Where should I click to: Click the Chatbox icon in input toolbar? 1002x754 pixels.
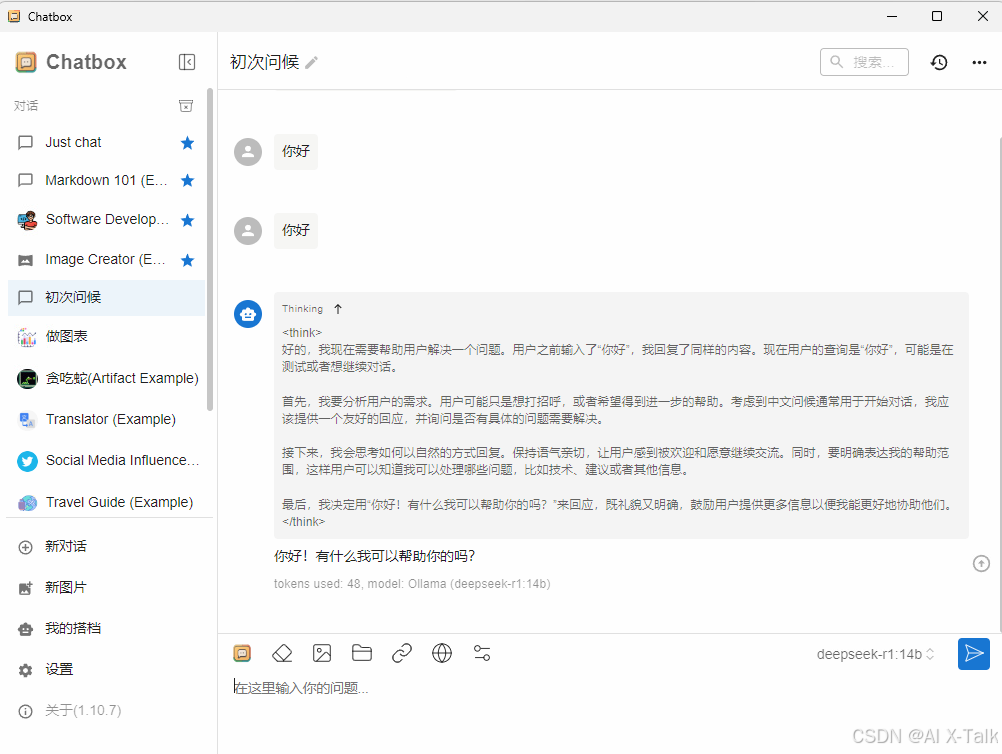pyautogui.click(x=242, y=653)
